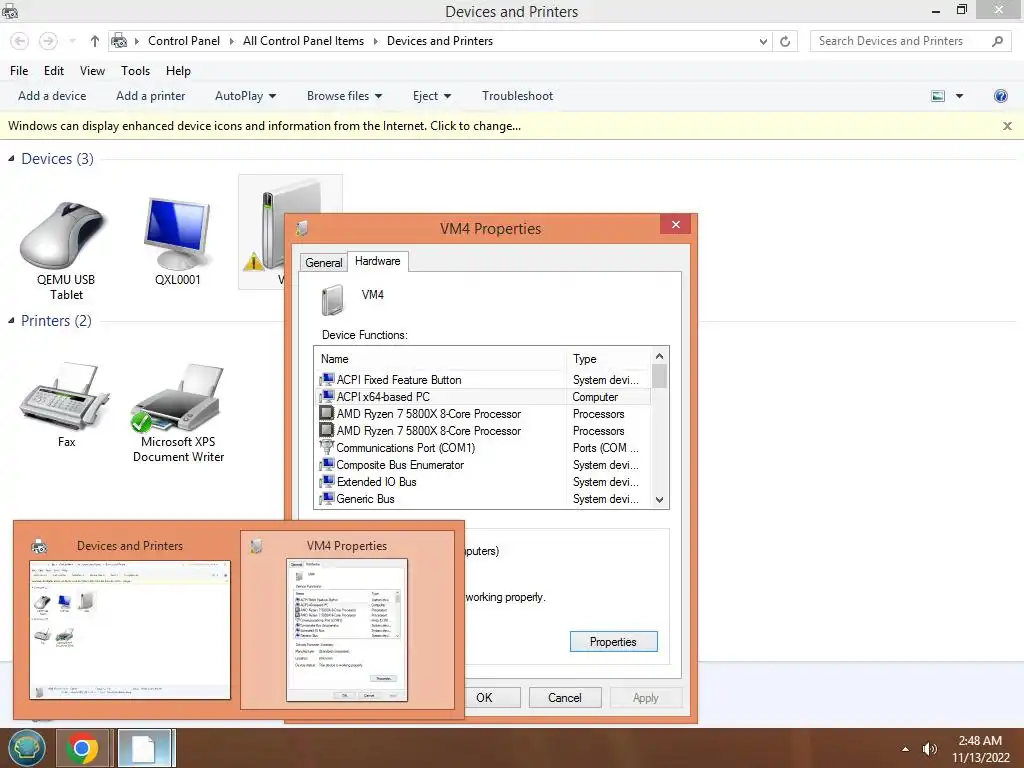Viewport: 1024px width, 768px height.
Task: Click Cancel in VM4 Properties
Action: click(564, 697)
